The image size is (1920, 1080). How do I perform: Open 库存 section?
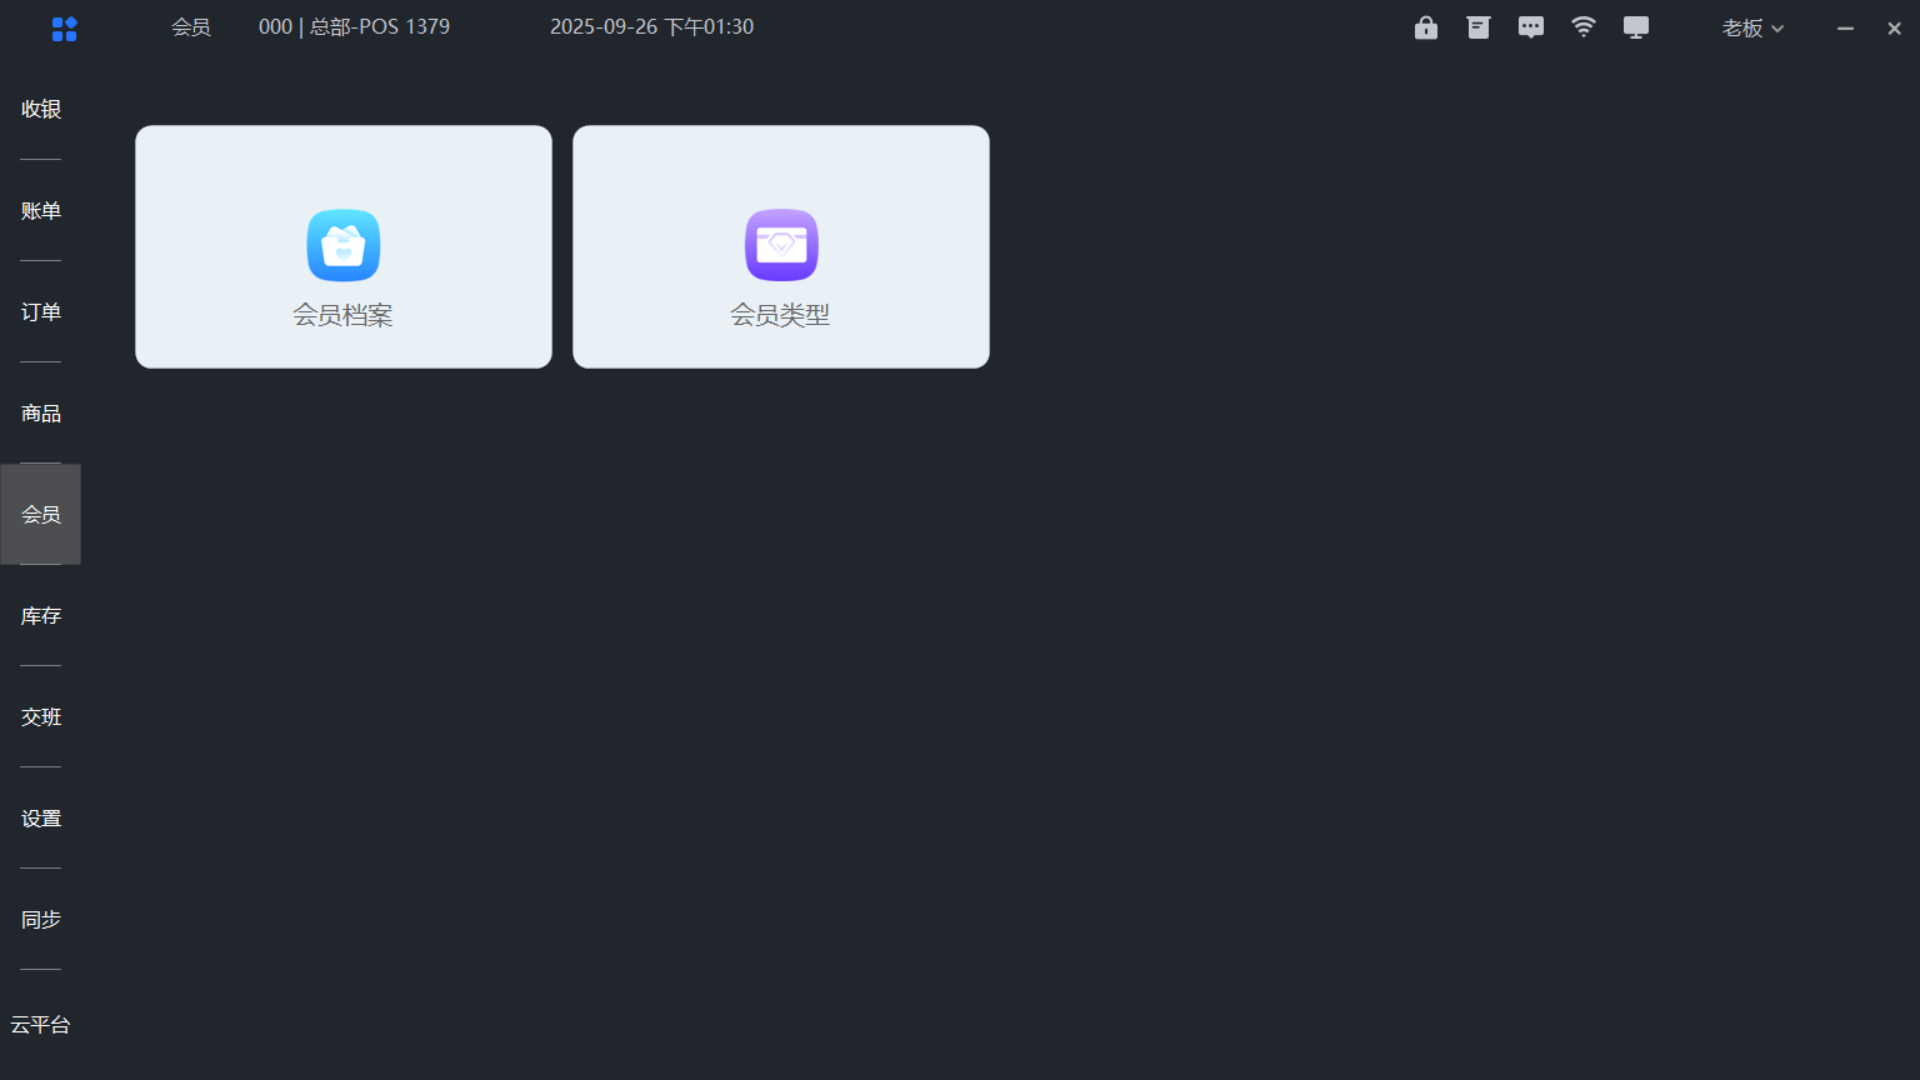(x=41, y=616)
